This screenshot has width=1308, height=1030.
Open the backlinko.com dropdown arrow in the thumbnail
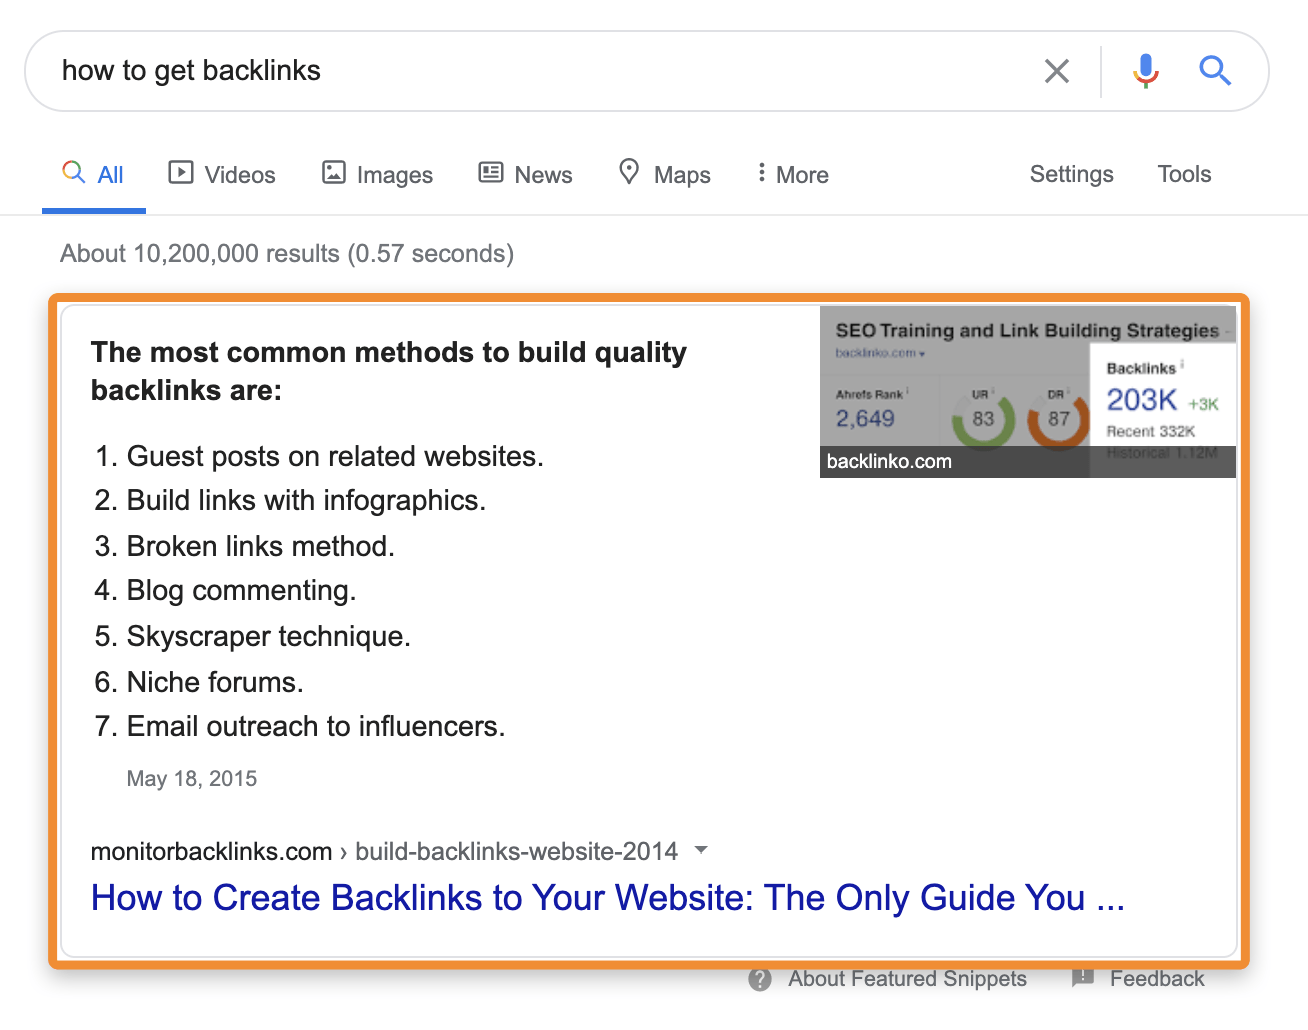921,355
